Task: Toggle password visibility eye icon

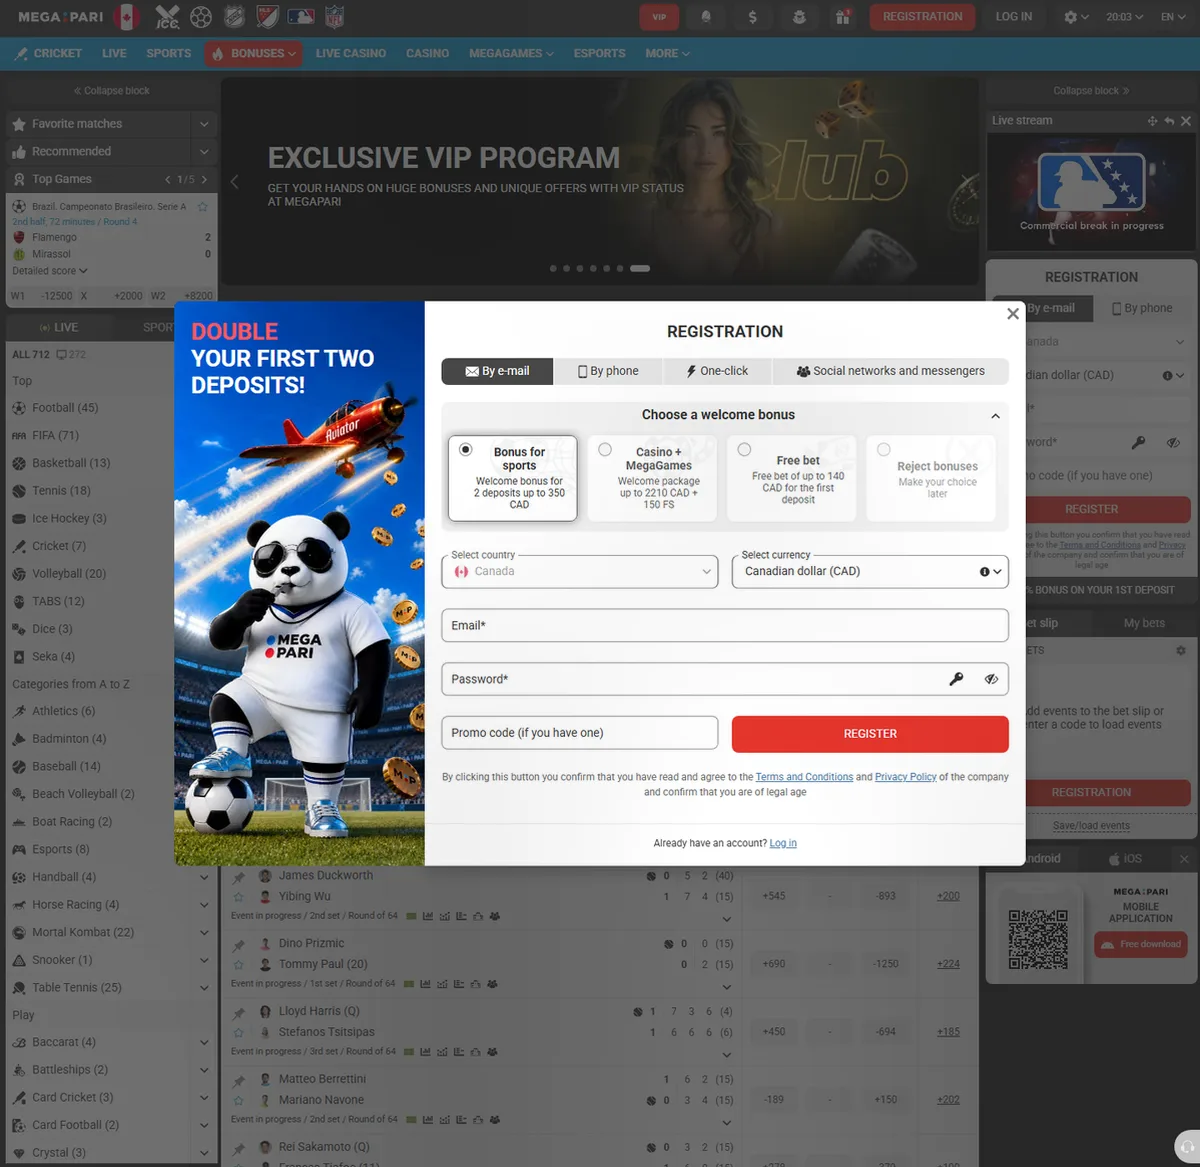Action: (x=991, y=679)
